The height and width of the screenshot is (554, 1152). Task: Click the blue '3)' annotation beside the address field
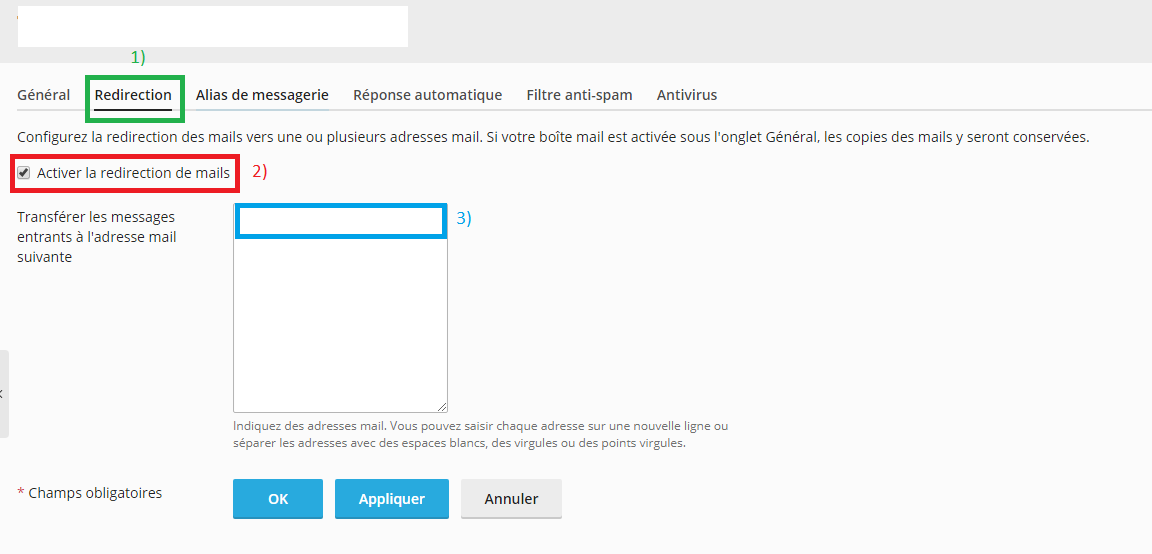point(464,218)
